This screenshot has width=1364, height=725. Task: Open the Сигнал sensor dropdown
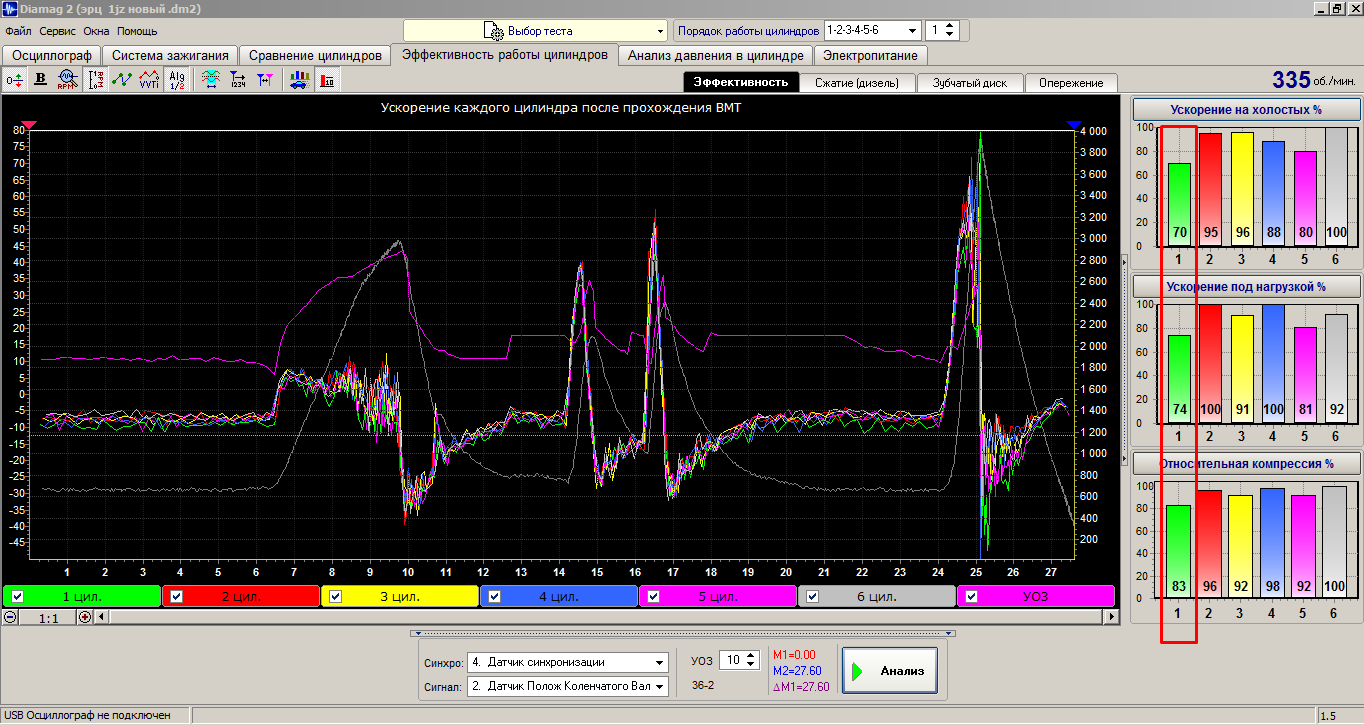tap(568, 686)
